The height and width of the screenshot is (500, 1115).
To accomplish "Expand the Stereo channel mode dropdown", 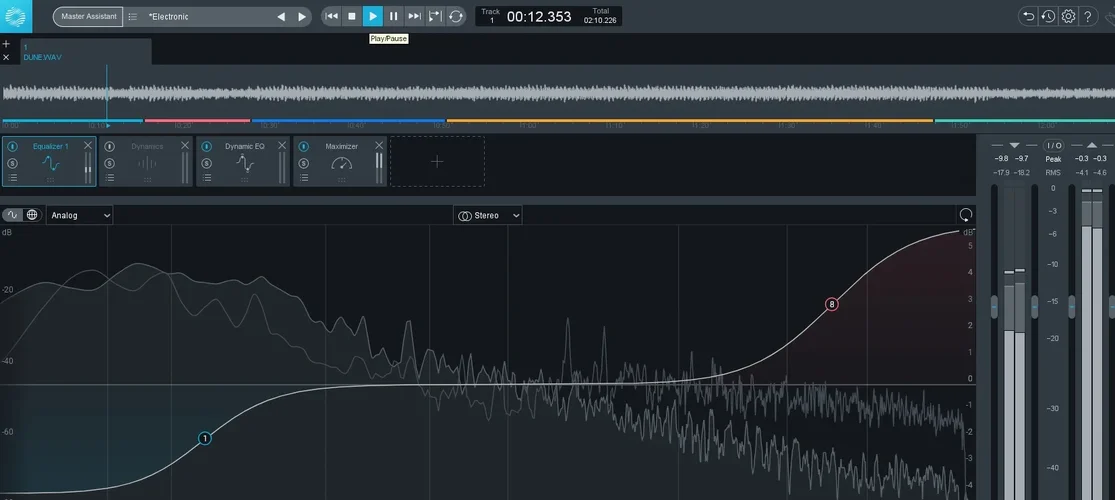I will (x=489, y=215).
